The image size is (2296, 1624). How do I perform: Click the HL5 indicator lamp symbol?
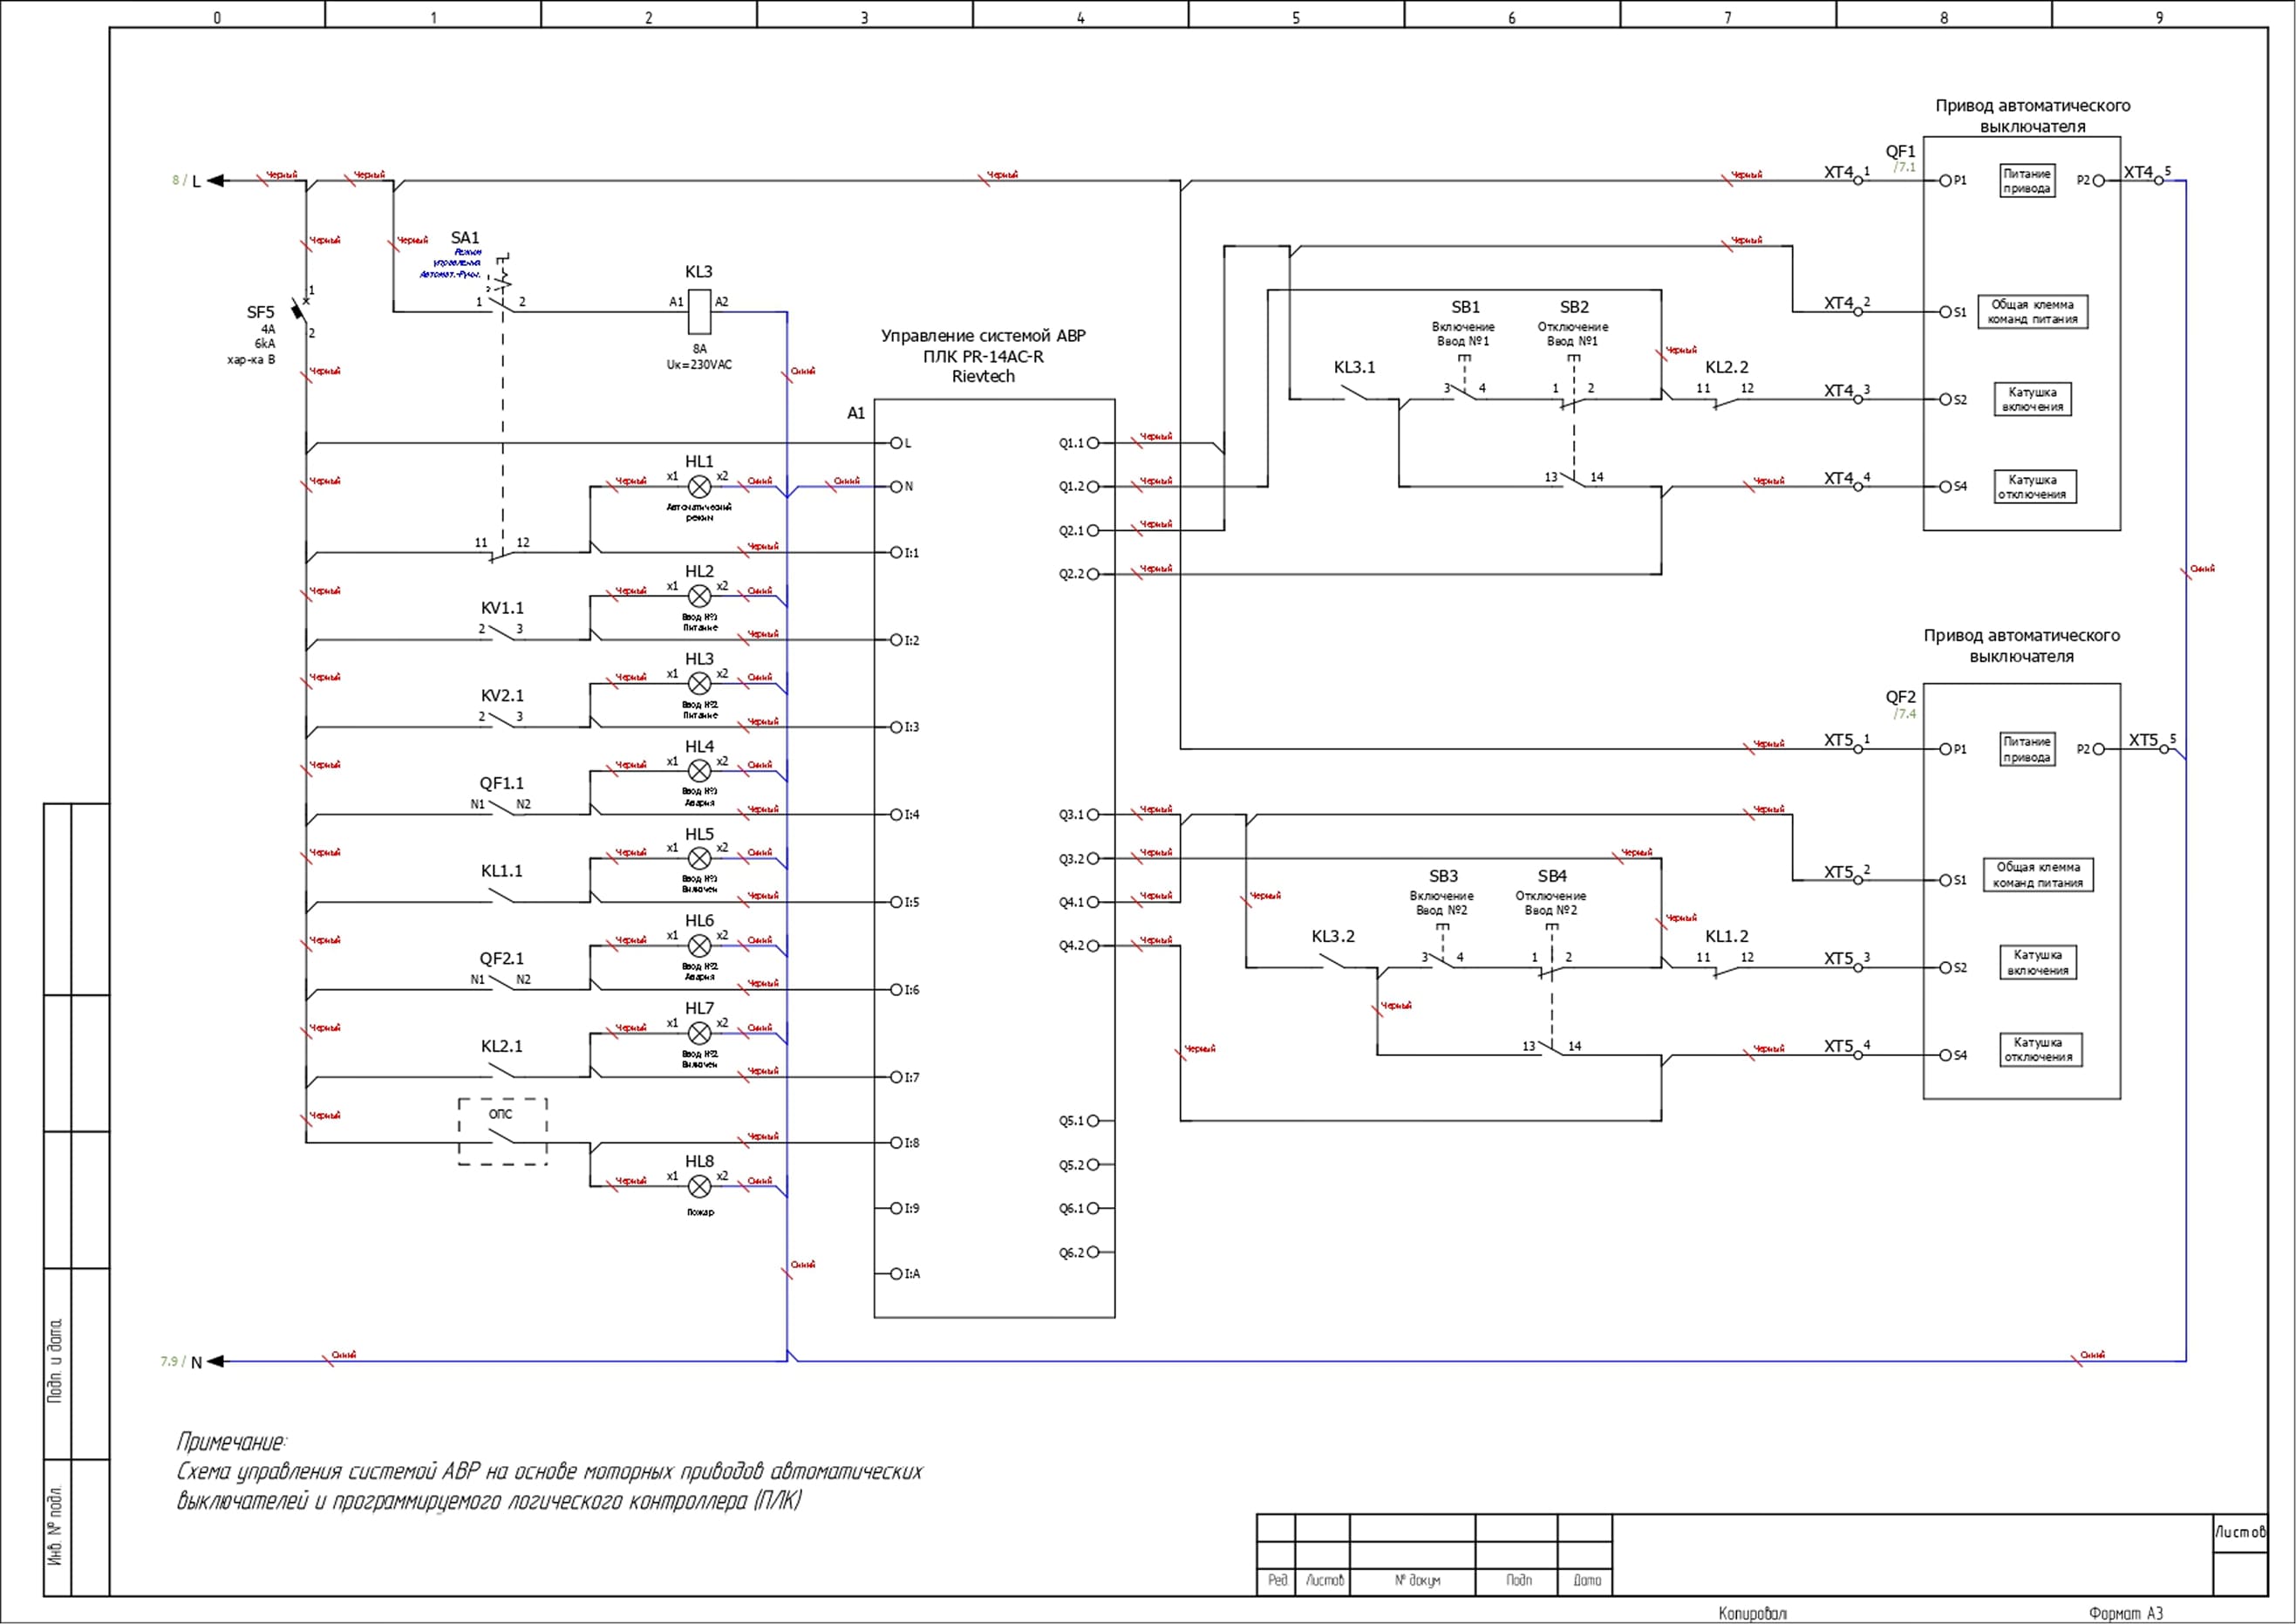click(x=700, y=858)
